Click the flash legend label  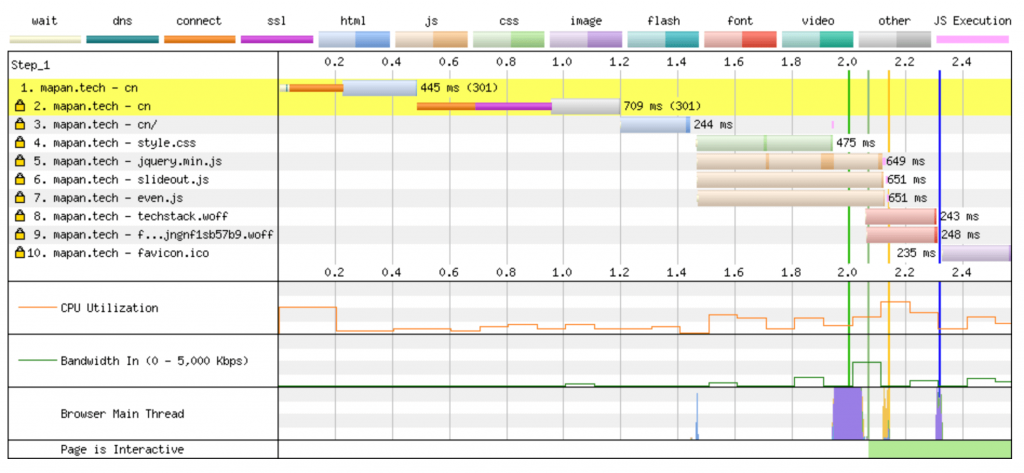pyautogui.click(x=663, y=21)
